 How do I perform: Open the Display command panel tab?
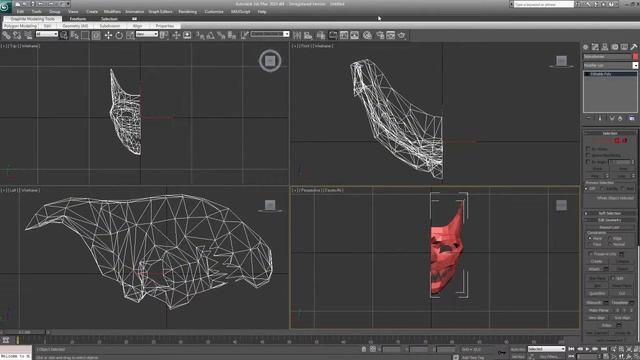pos(624,47)
